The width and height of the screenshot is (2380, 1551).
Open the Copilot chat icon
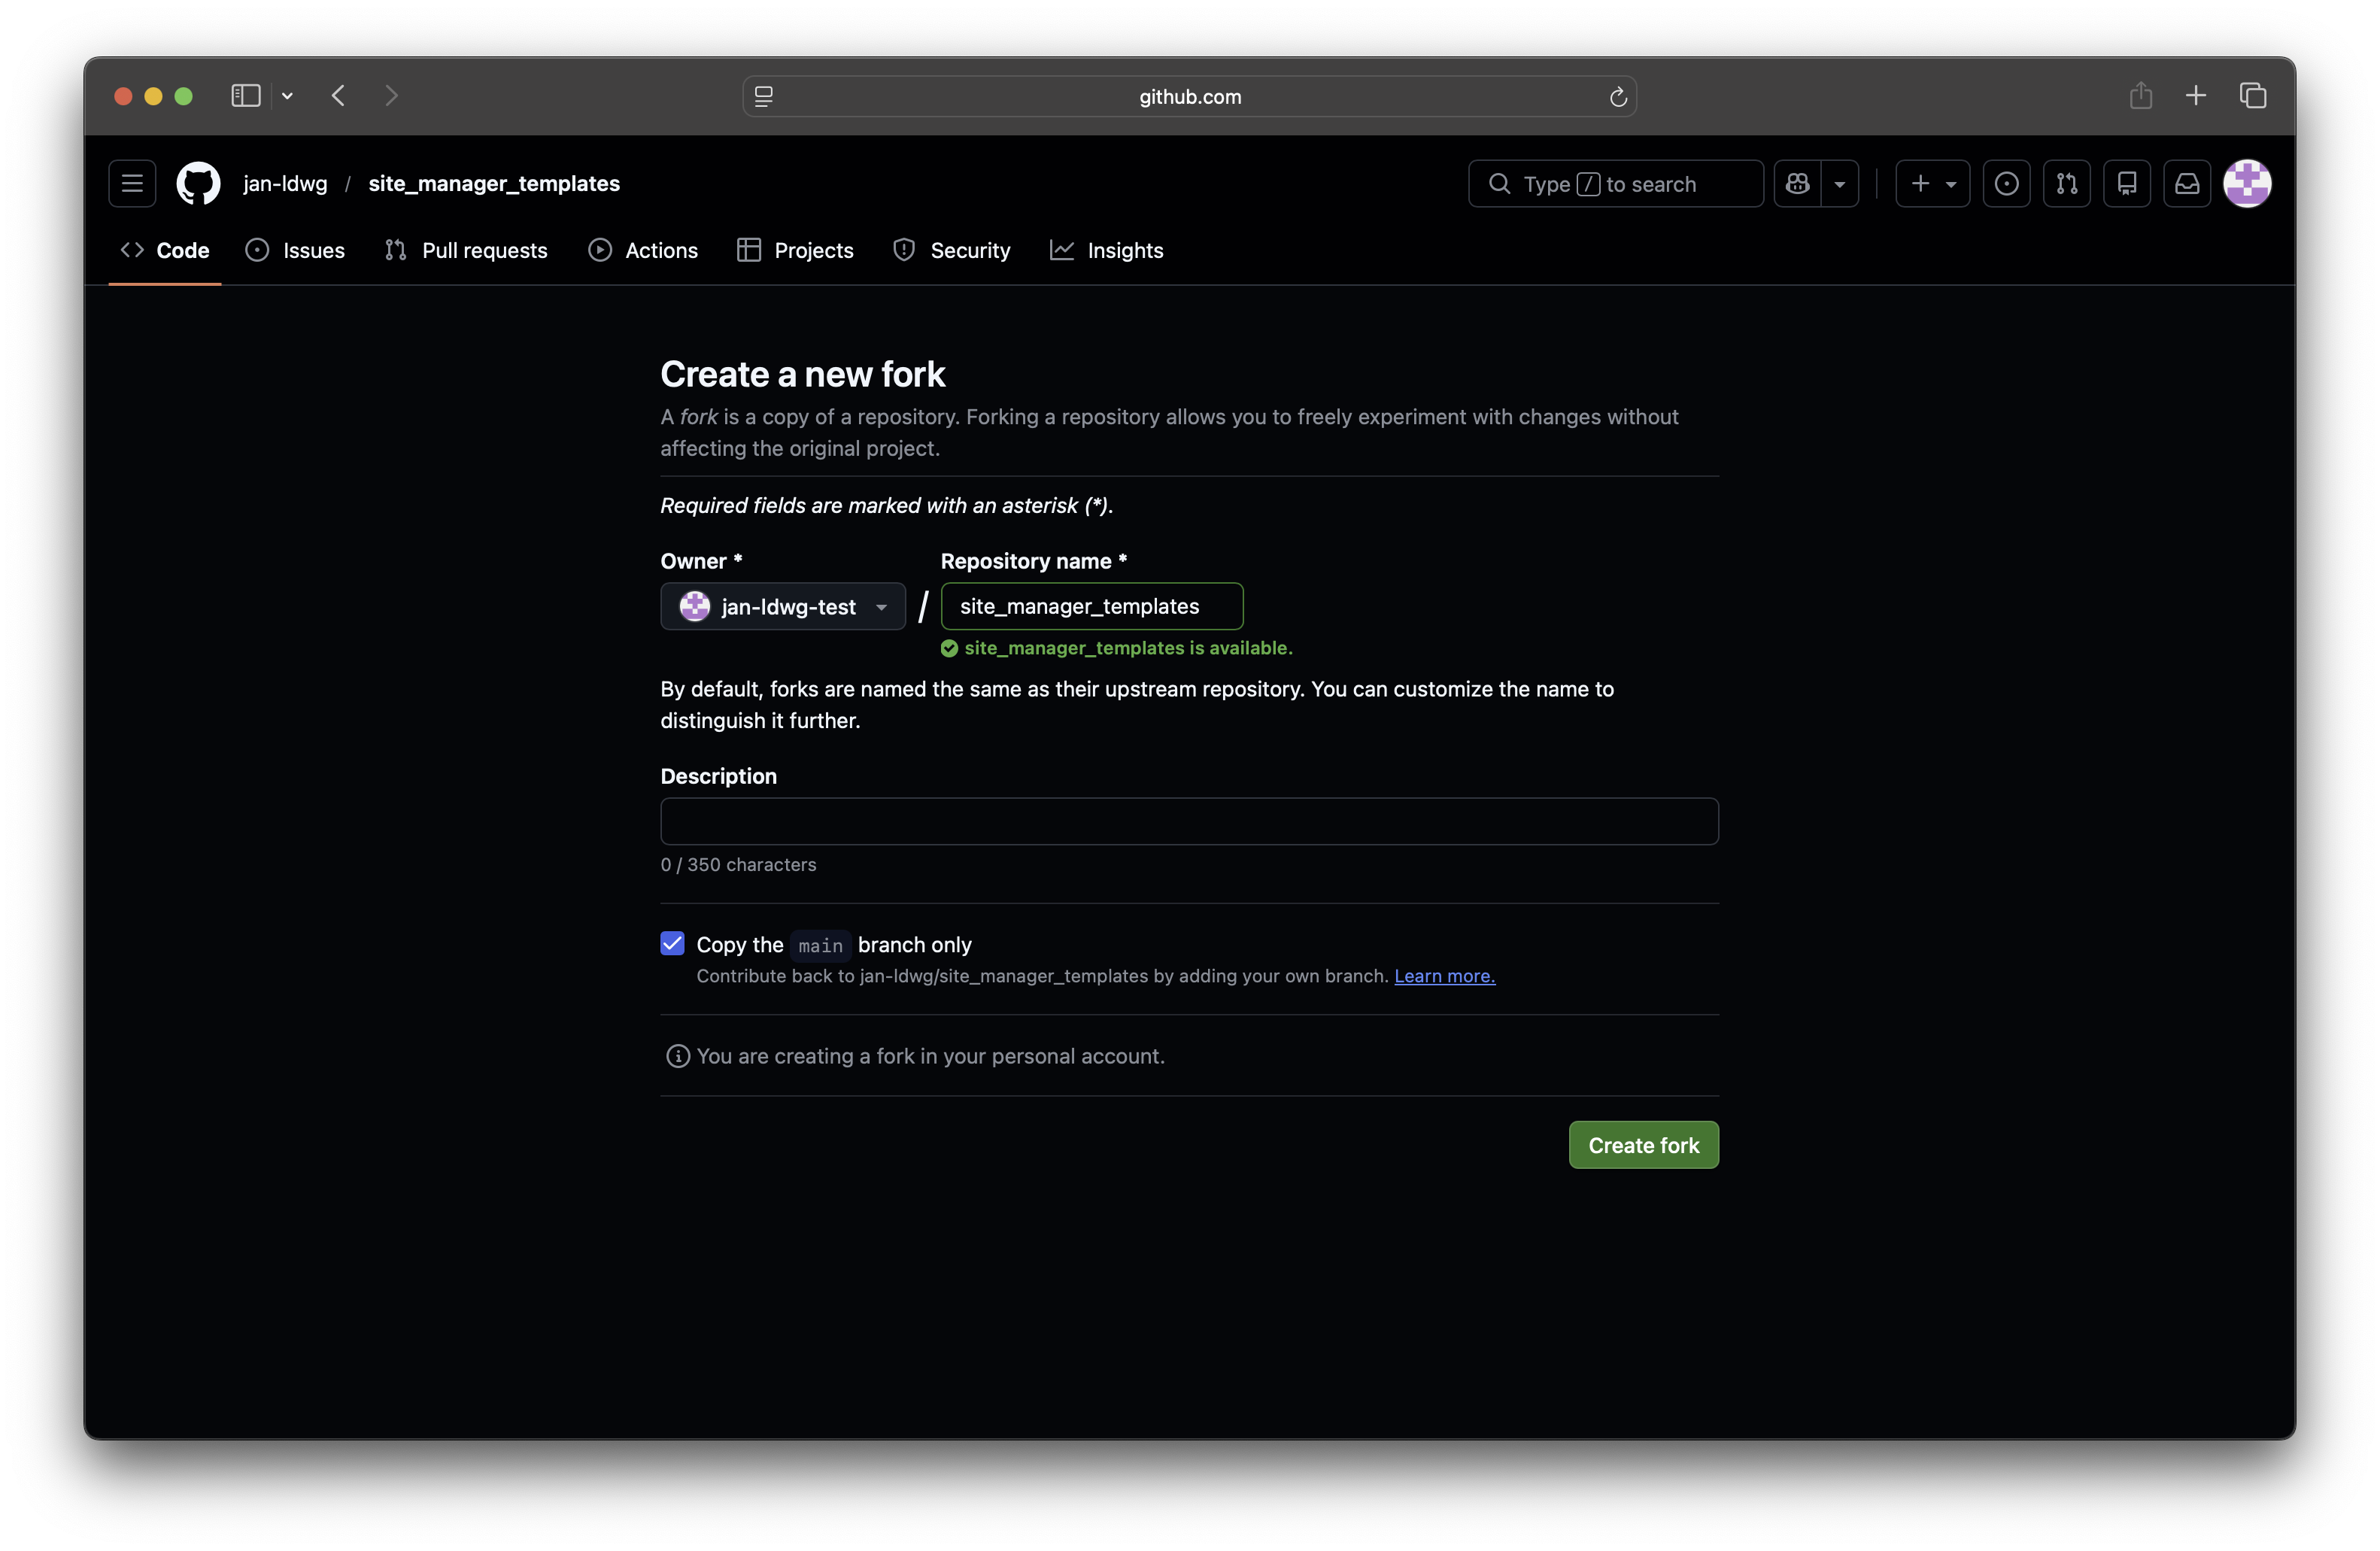click(1797, 184)
